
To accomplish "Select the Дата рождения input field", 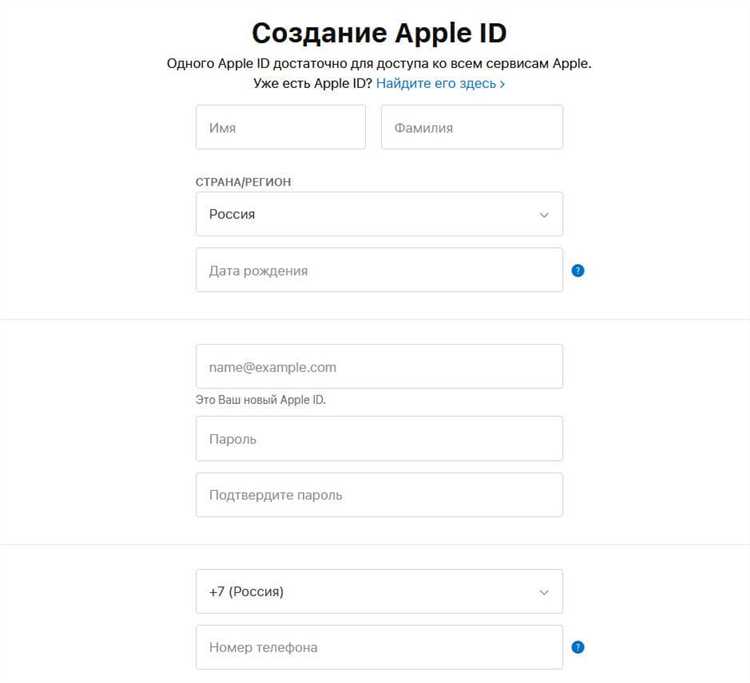I will click(x=379, y=270).
